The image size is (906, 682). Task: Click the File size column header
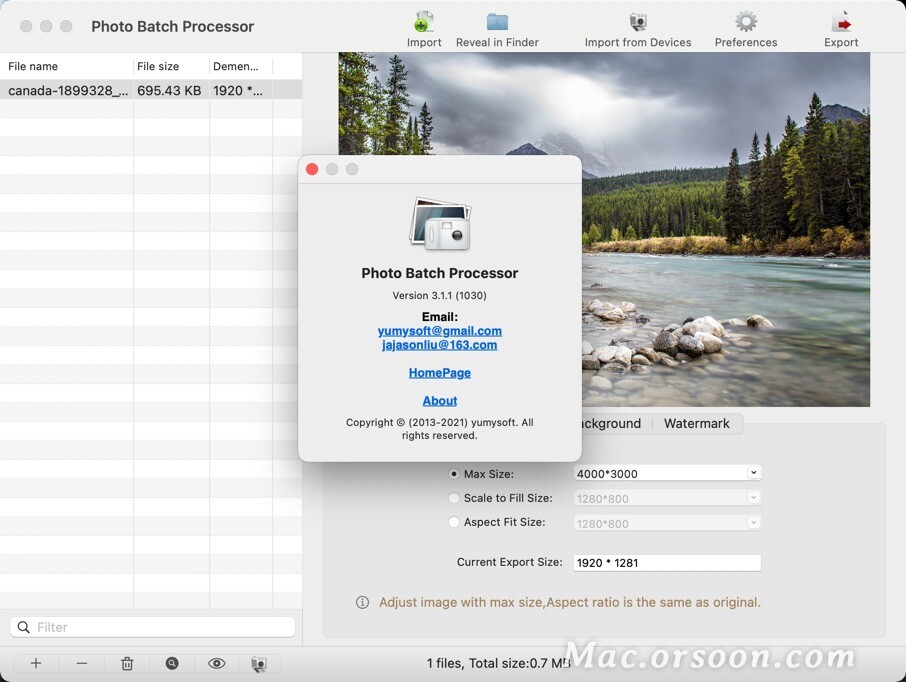[x=171, y=66]
